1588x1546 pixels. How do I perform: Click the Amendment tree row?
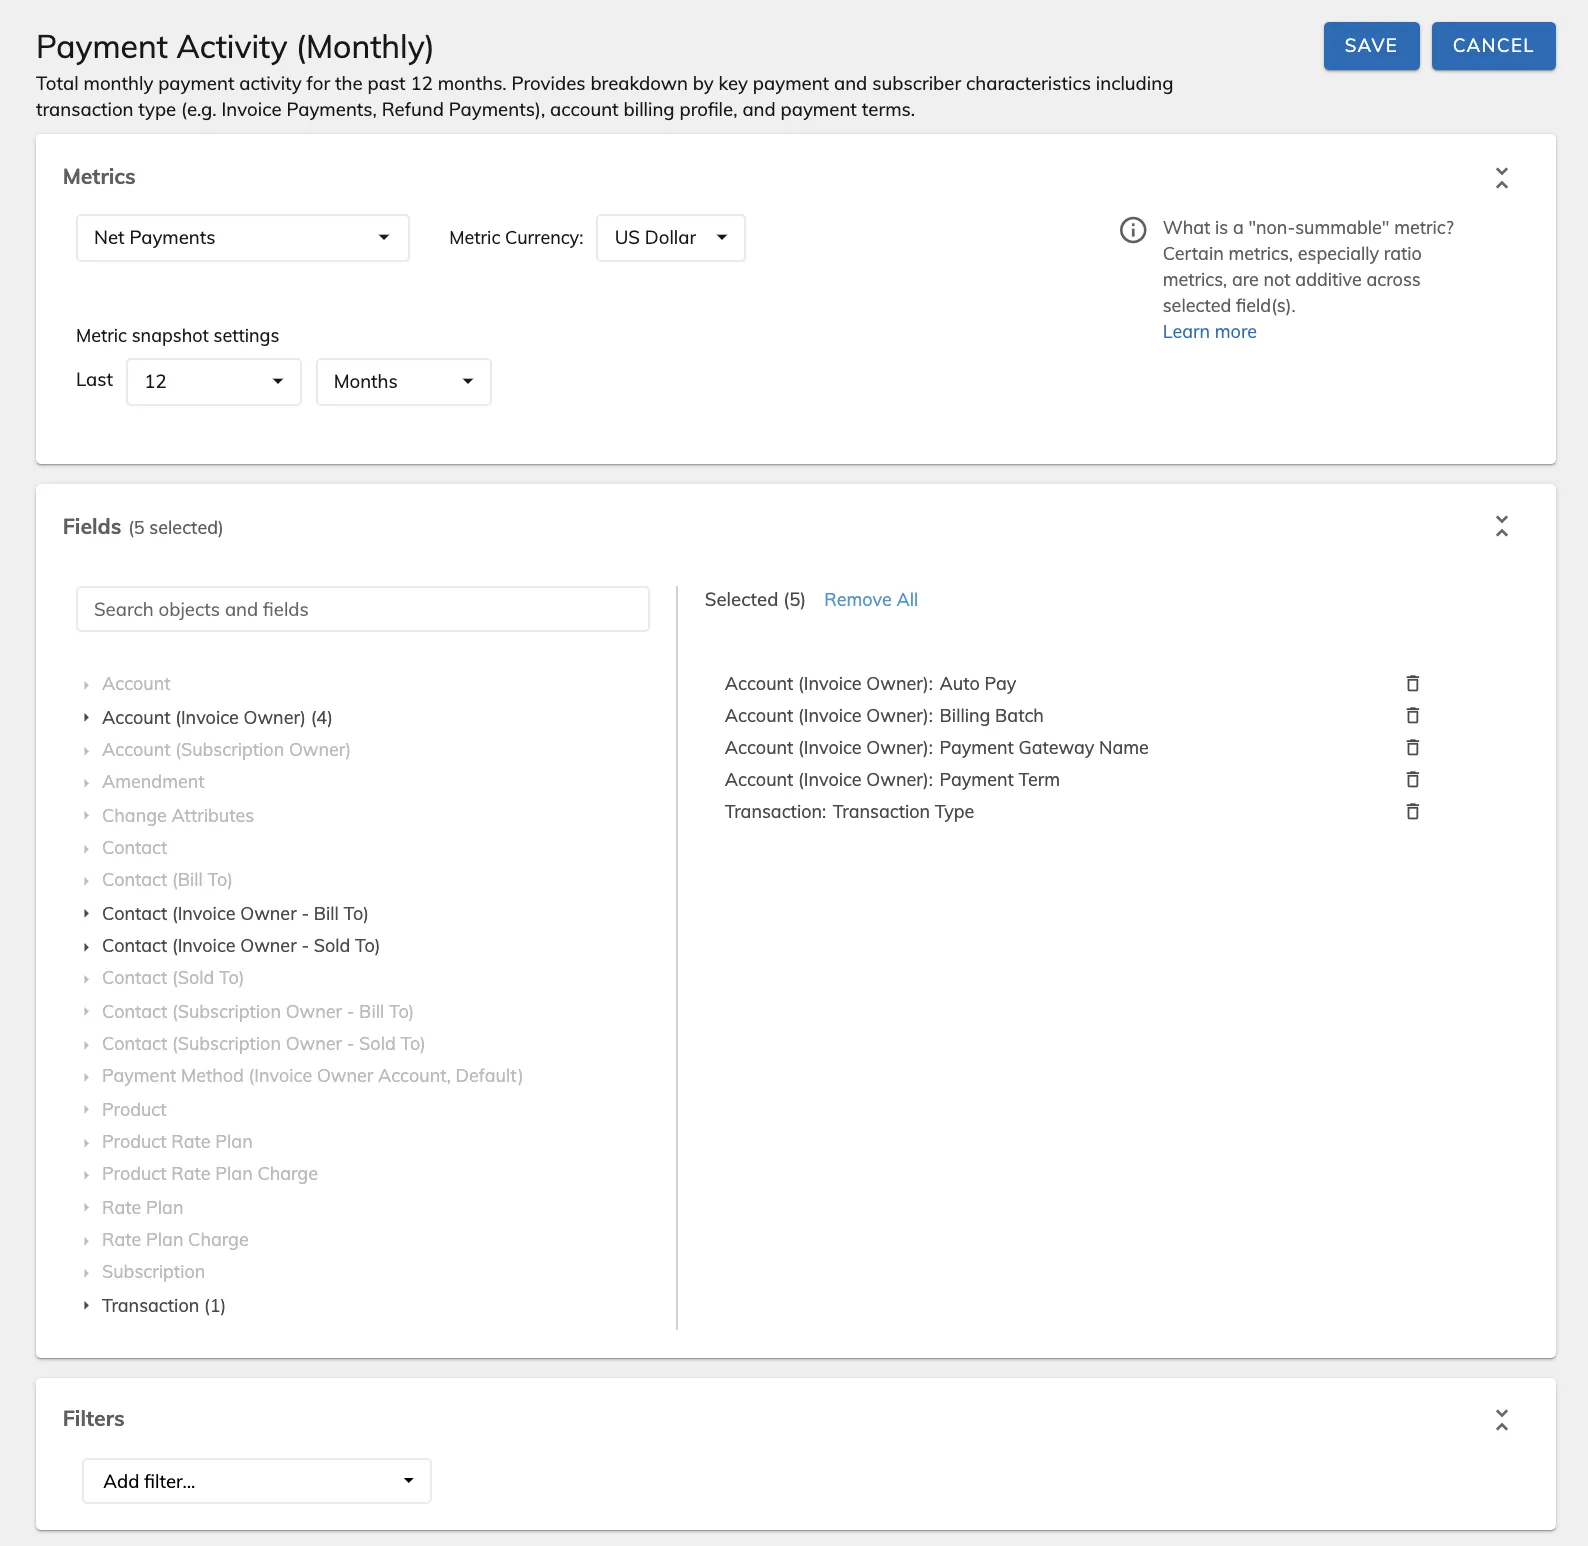(153, 782)
